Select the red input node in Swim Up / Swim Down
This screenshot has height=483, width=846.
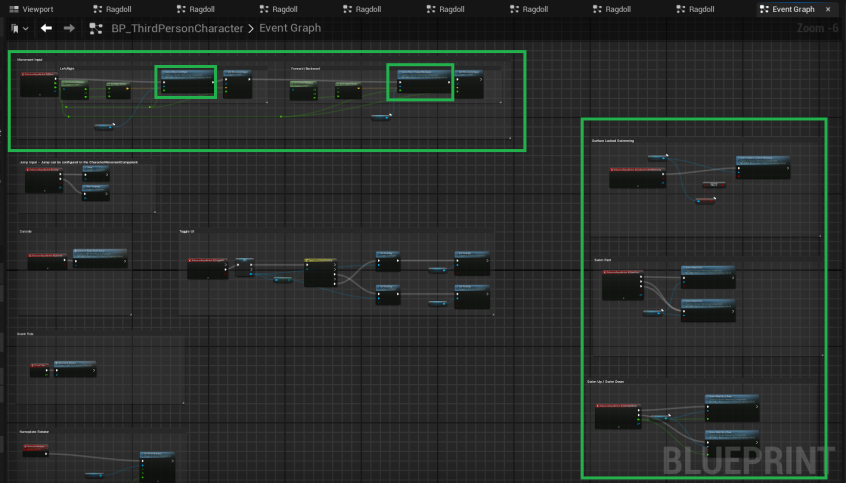[x=618, y=416]
